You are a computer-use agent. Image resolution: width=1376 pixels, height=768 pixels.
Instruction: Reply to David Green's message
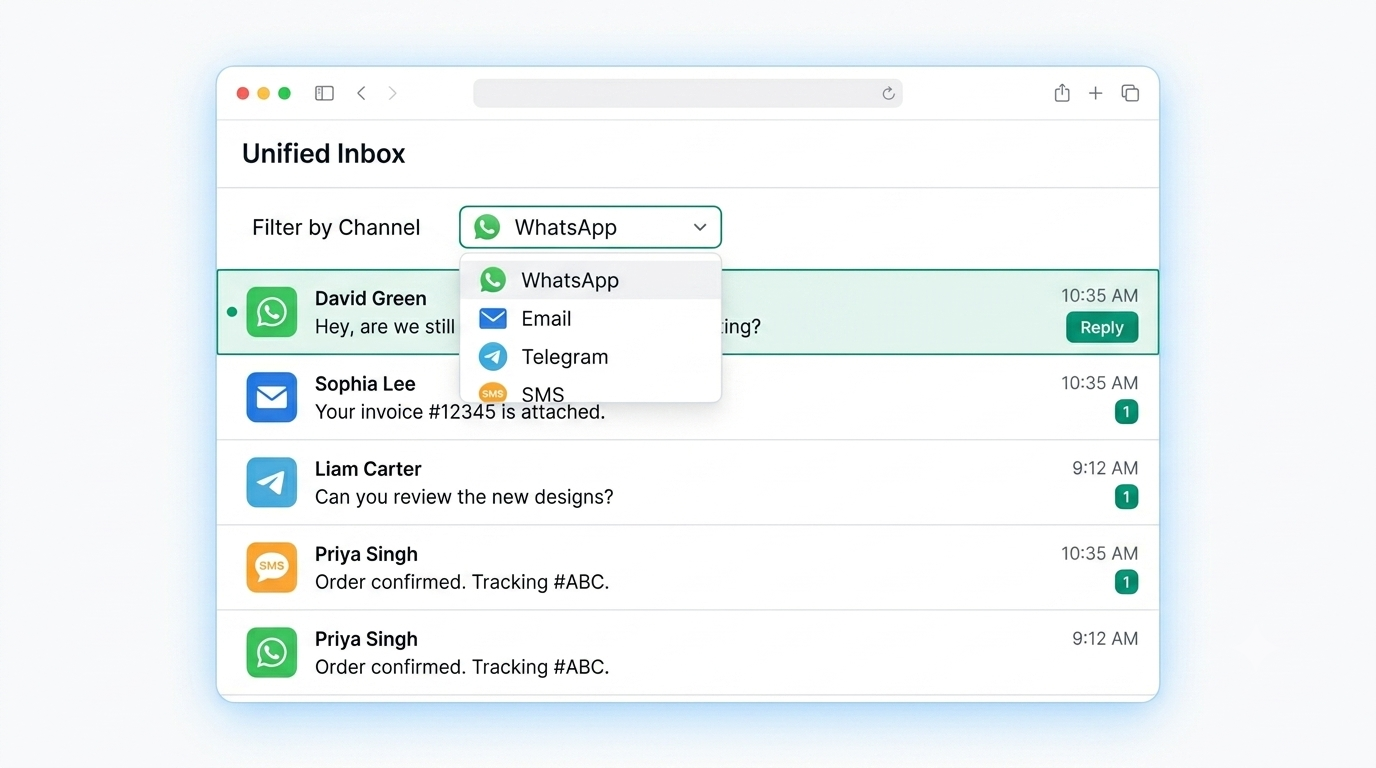click(1102, 327)
